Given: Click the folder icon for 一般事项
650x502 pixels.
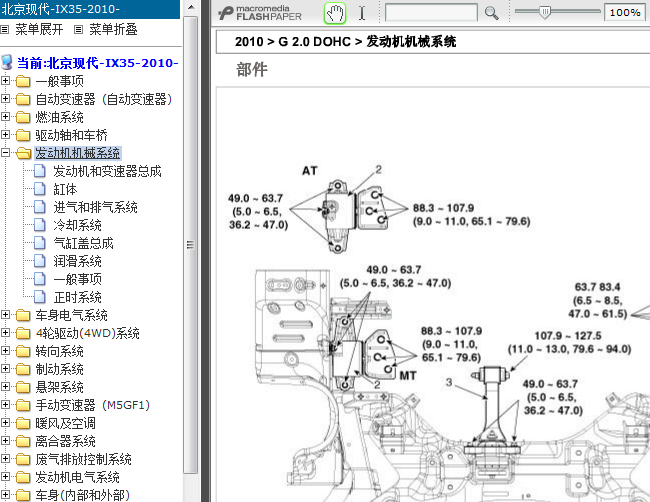Looking at the screenshot, I should point(23,81).
